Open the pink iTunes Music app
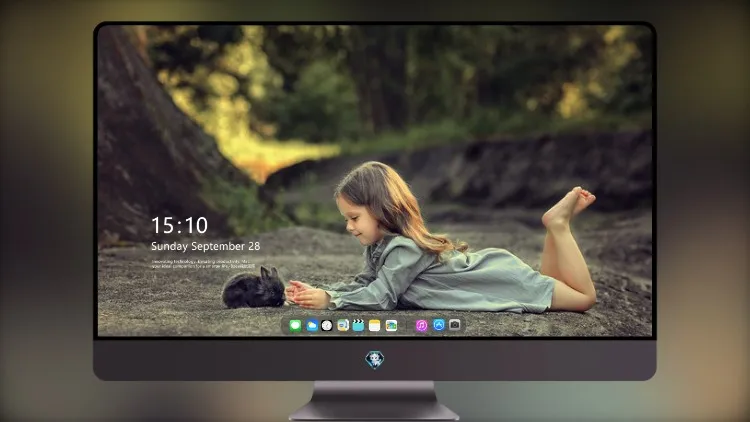The height and width of the screenshot is (422, 750). pyautogui.click(x=421, y=325)
